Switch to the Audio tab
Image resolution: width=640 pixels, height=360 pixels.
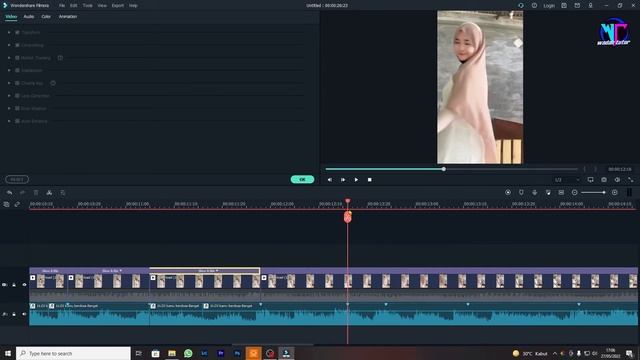coord(29,17)
